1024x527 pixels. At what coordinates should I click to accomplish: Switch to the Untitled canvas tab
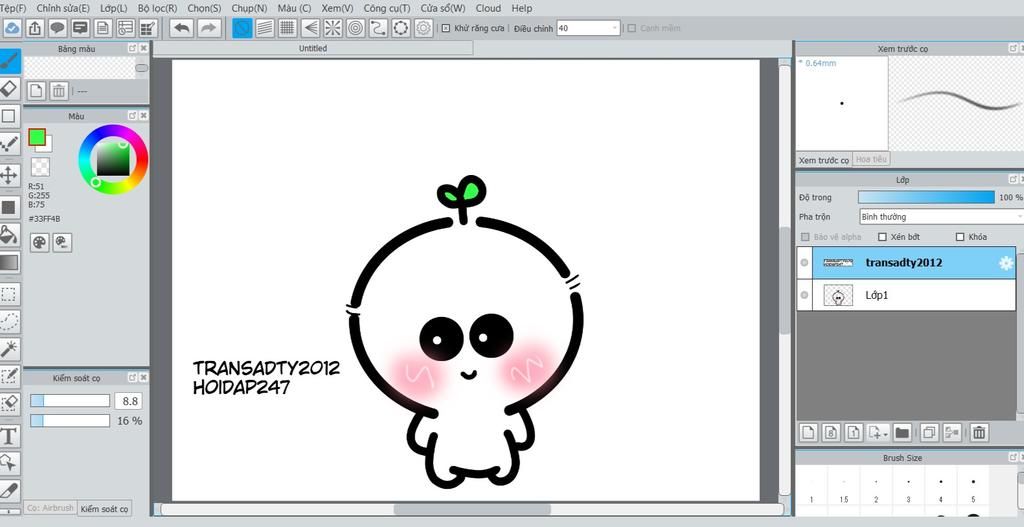313,48
